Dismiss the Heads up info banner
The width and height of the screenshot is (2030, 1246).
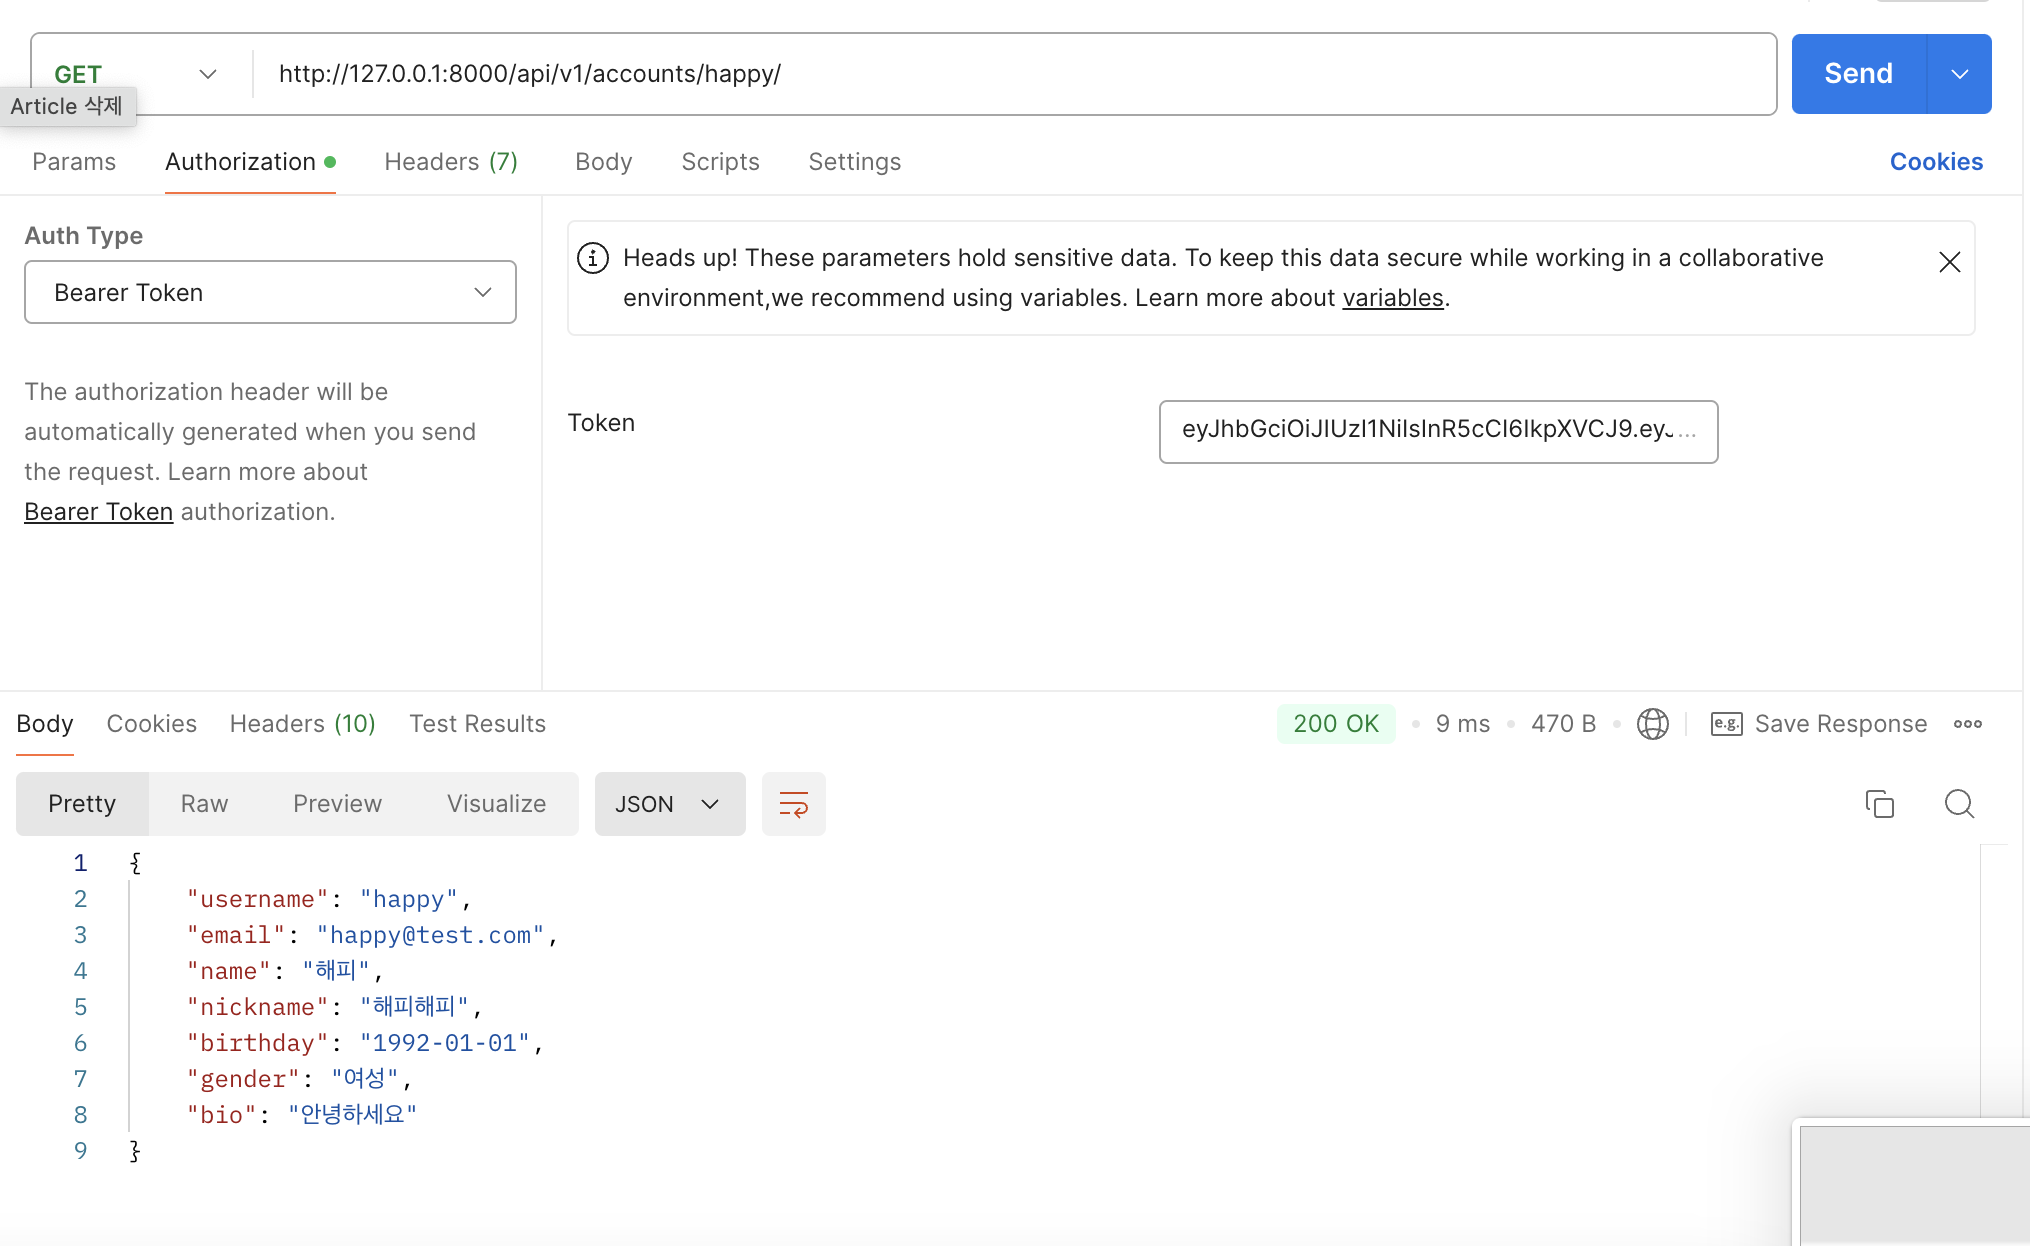1949,262
